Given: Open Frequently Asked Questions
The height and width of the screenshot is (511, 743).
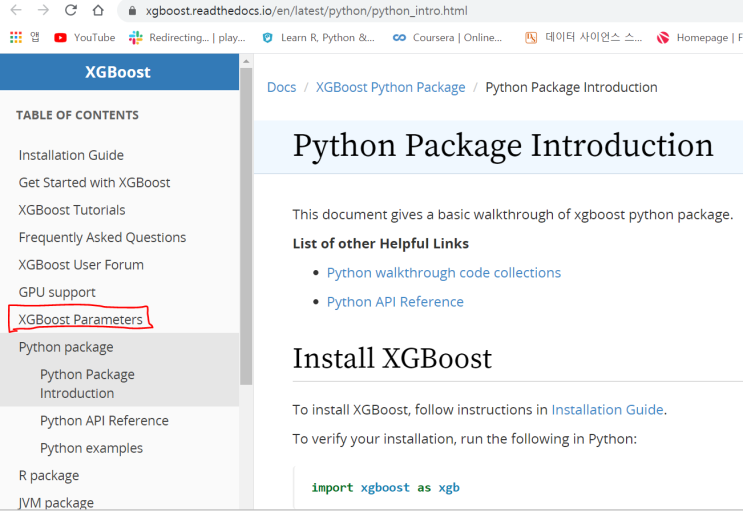Looking at the screenshot, I should 102,237.
